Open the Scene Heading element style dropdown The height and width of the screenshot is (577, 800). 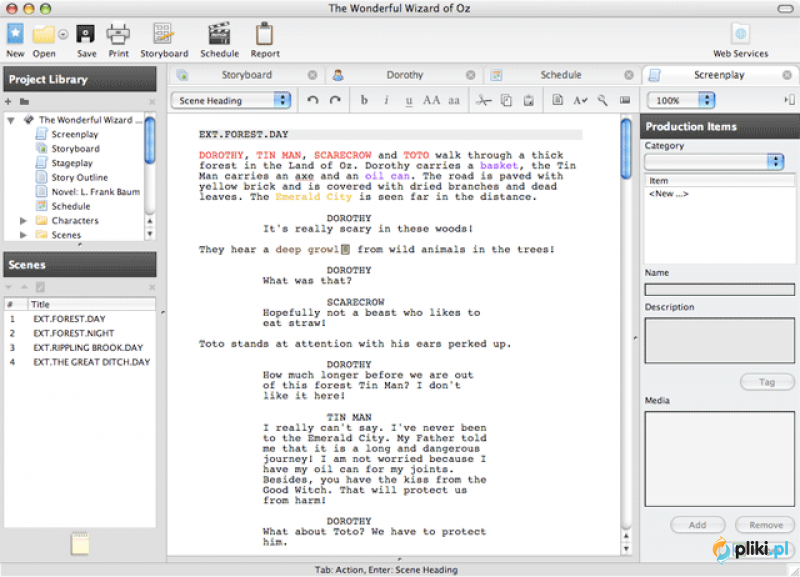click(x=231, y=101)
